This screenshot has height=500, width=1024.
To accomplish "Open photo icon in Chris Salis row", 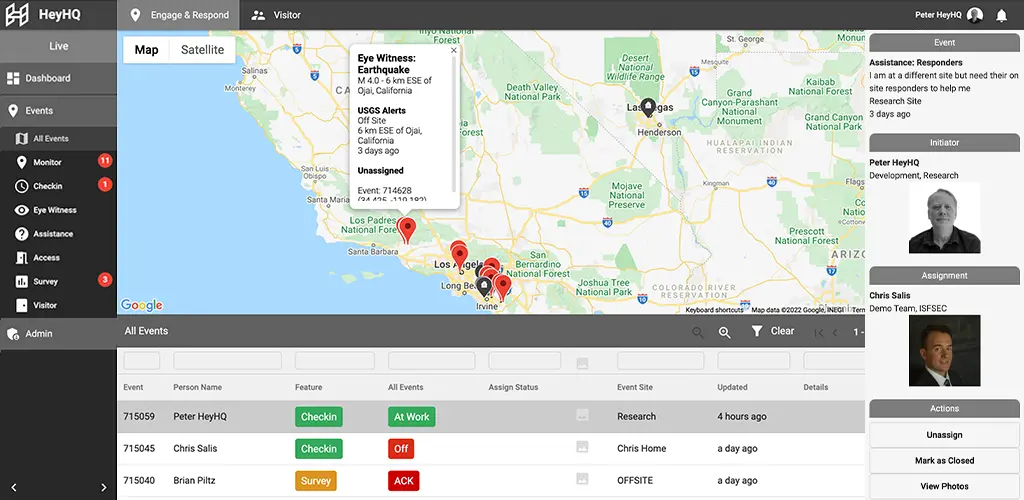I will pos(583,447).
